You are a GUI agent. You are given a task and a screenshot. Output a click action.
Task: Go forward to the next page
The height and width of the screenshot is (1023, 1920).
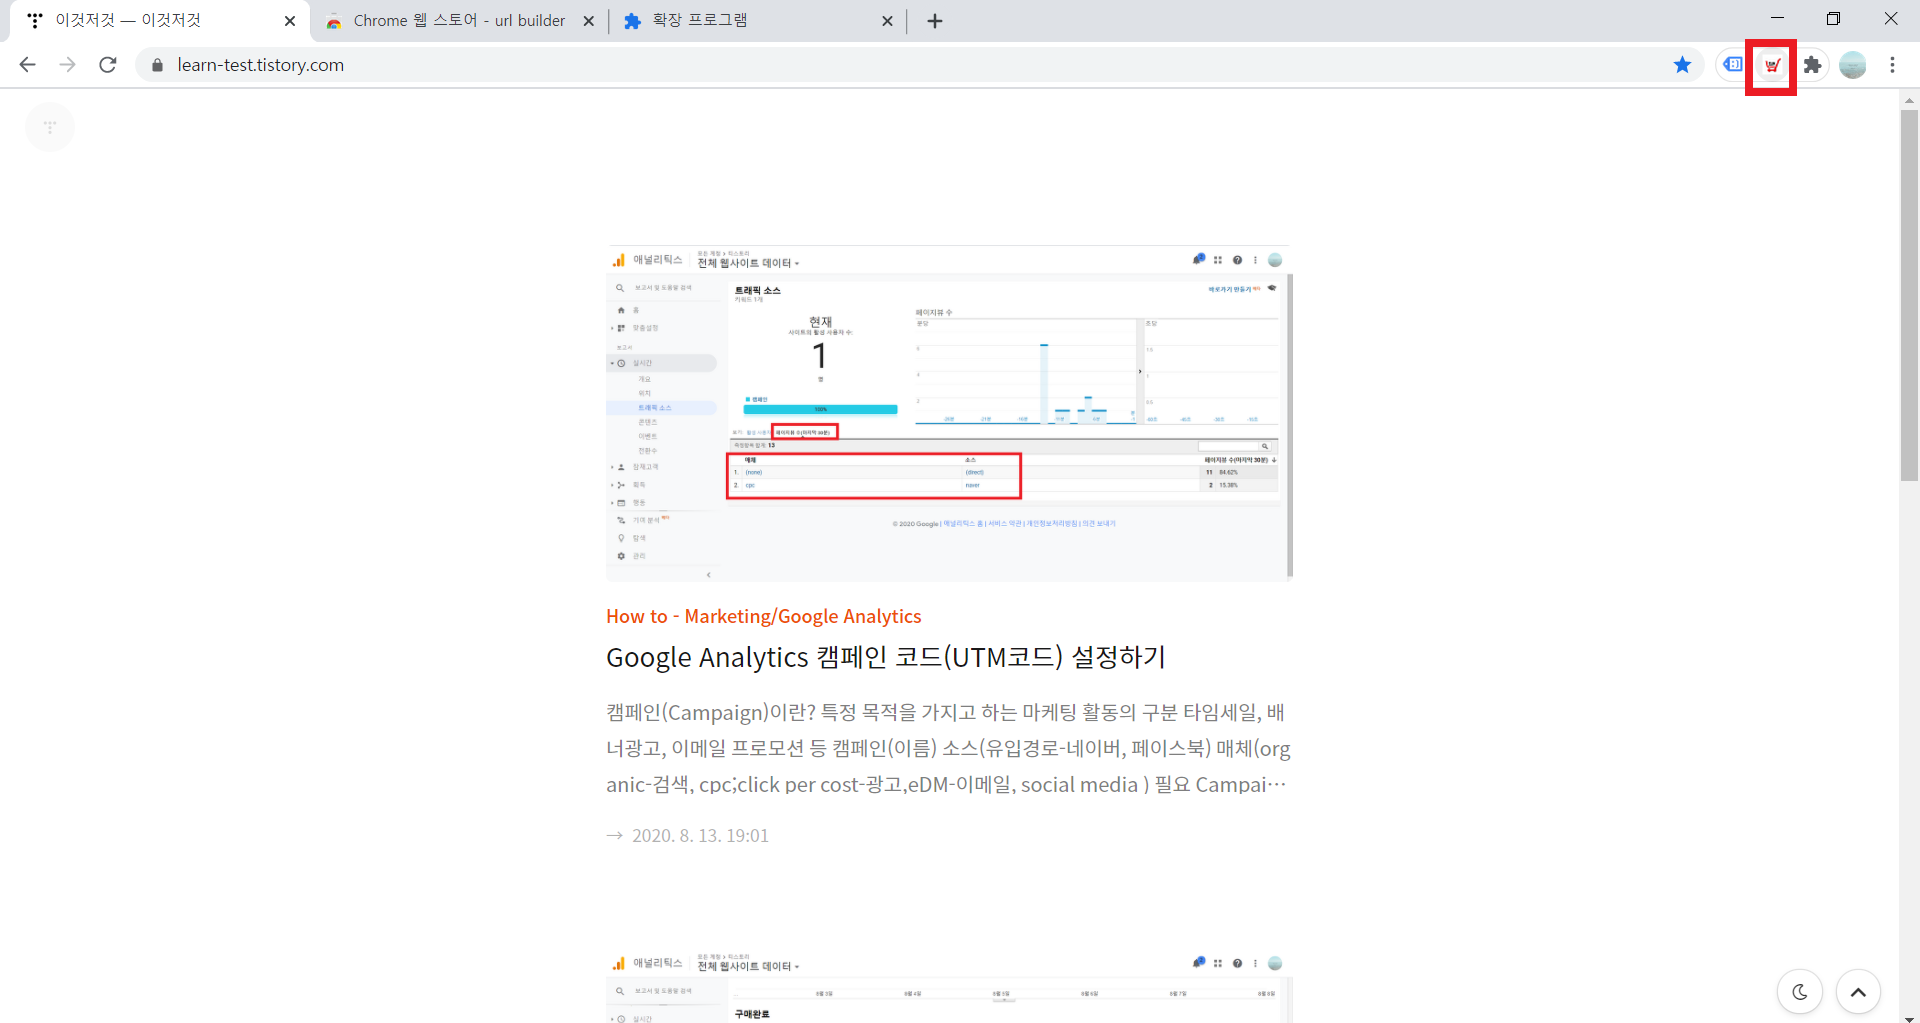point(67,65)
